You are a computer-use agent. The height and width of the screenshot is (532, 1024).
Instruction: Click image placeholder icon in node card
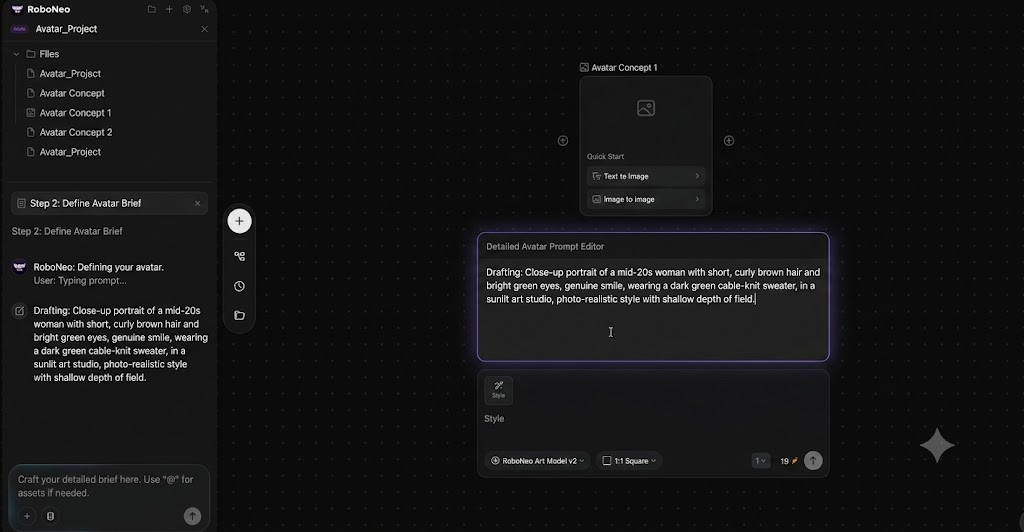[x=646, y=108]
